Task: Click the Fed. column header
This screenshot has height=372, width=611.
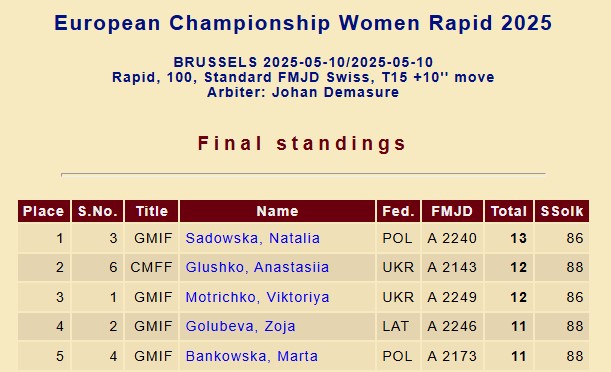Action: coord(398,211)
